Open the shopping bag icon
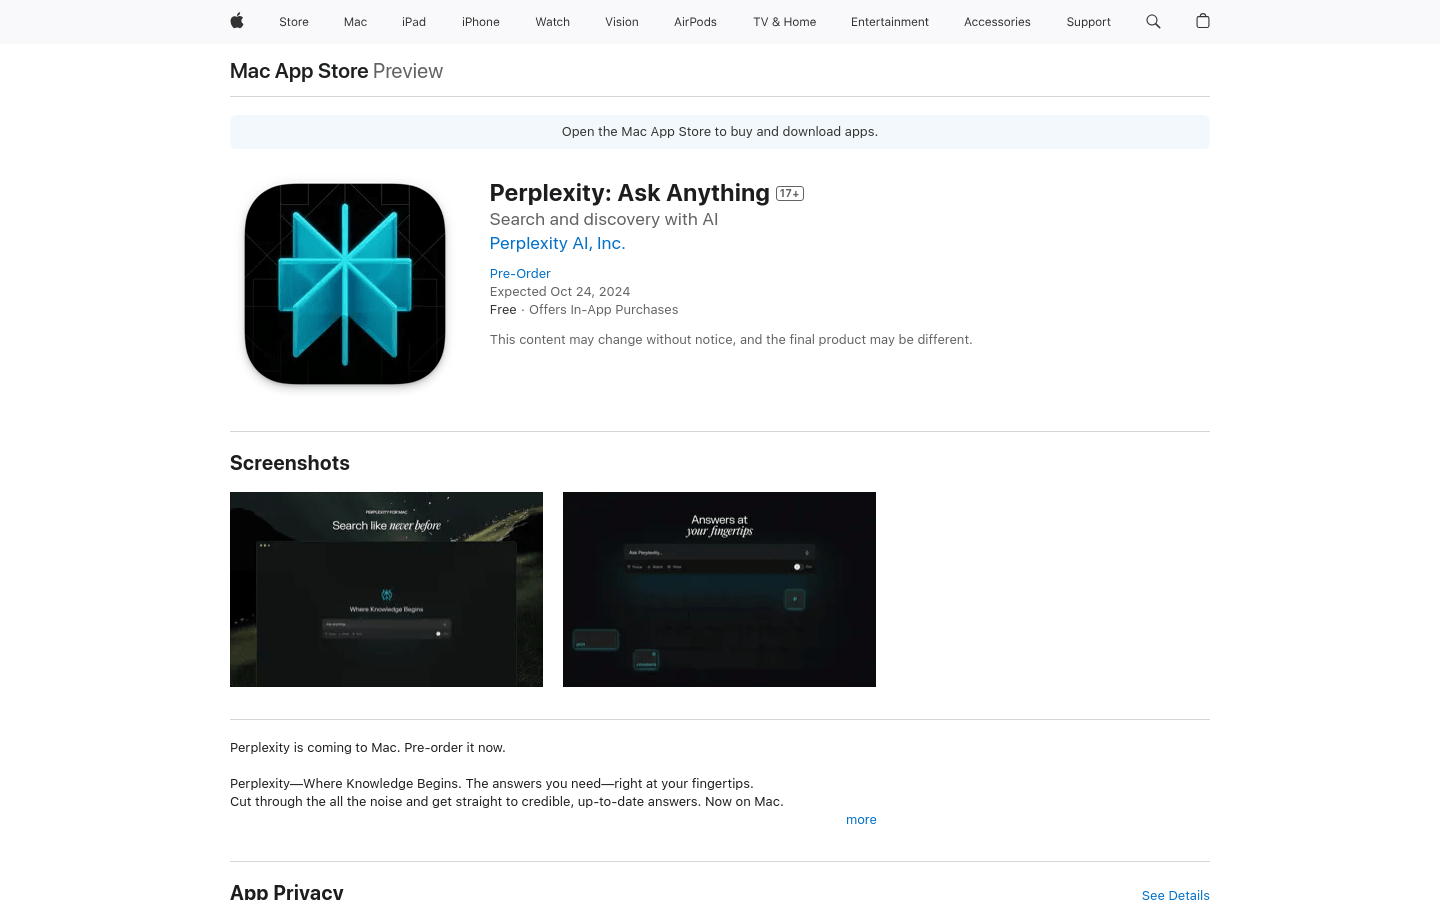The image size is (1440, 900). pyautogui.click(x=1203, y=21)
